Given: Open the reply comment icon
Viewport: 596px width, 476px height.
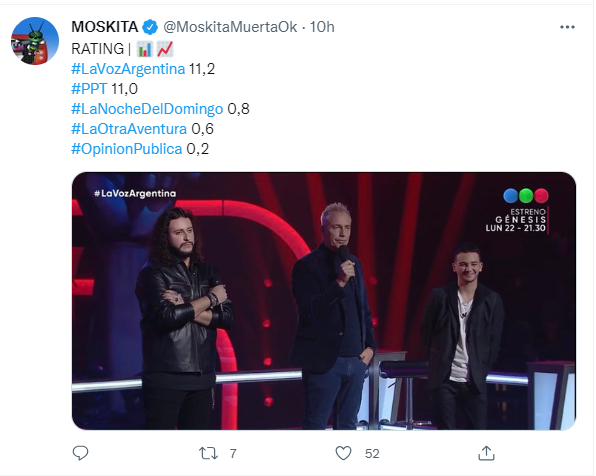Looking at the screenshot, I should [x=80, y=453].
